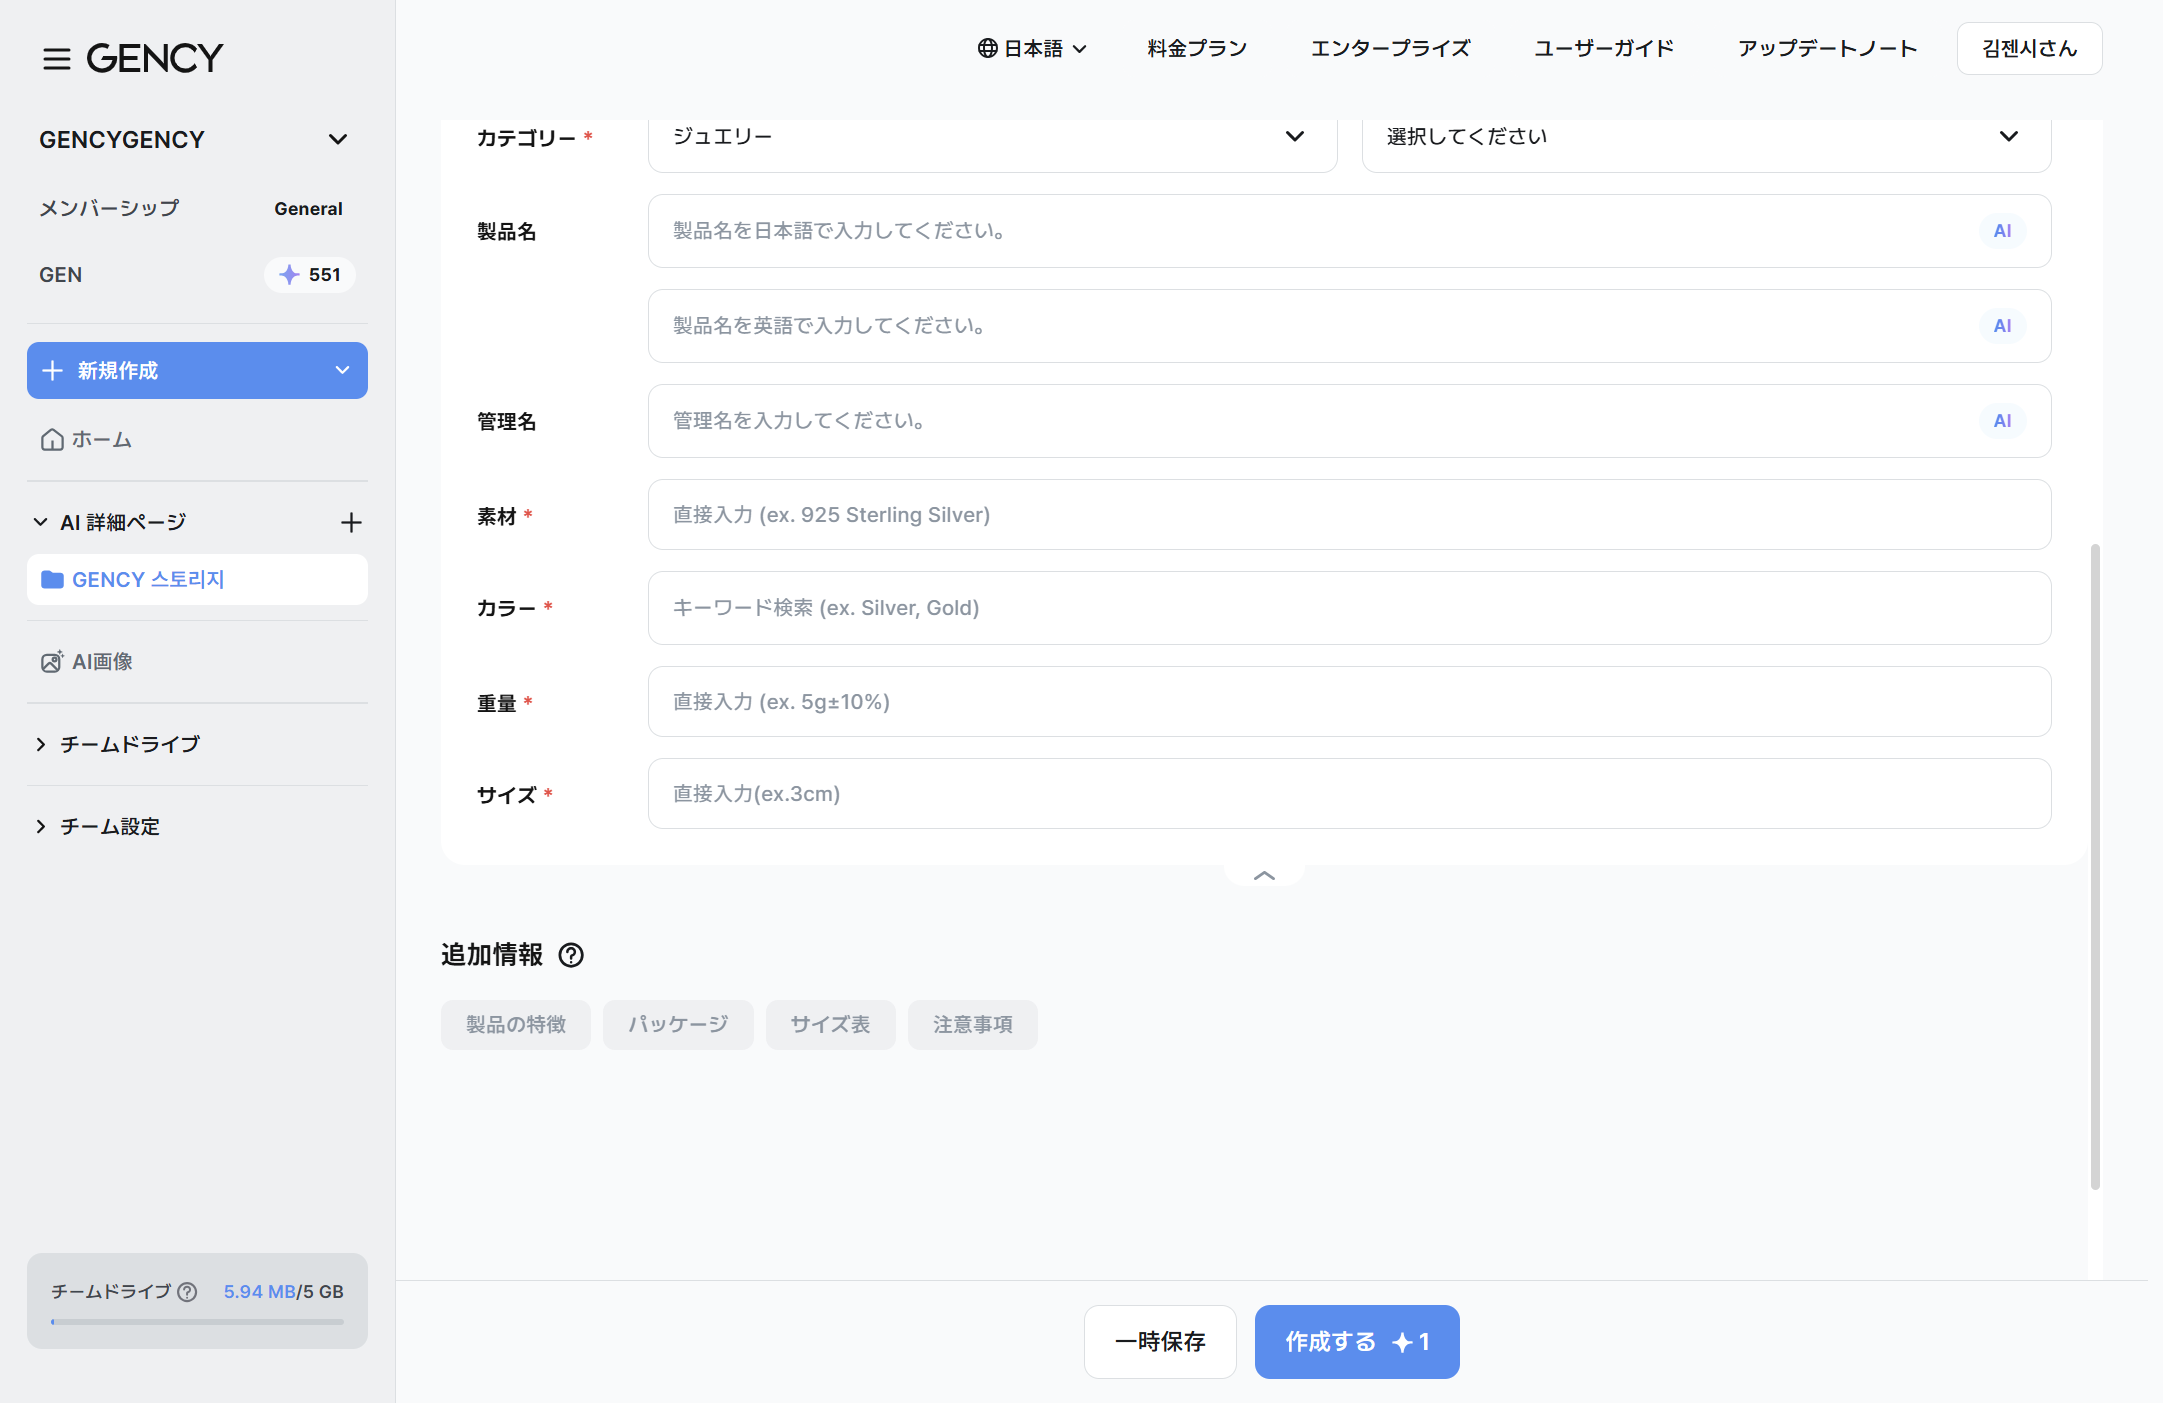Open the 日本語 language selector
Image resolution: width=2163 pixels, height=1403 pixels.
point(1032,48)
